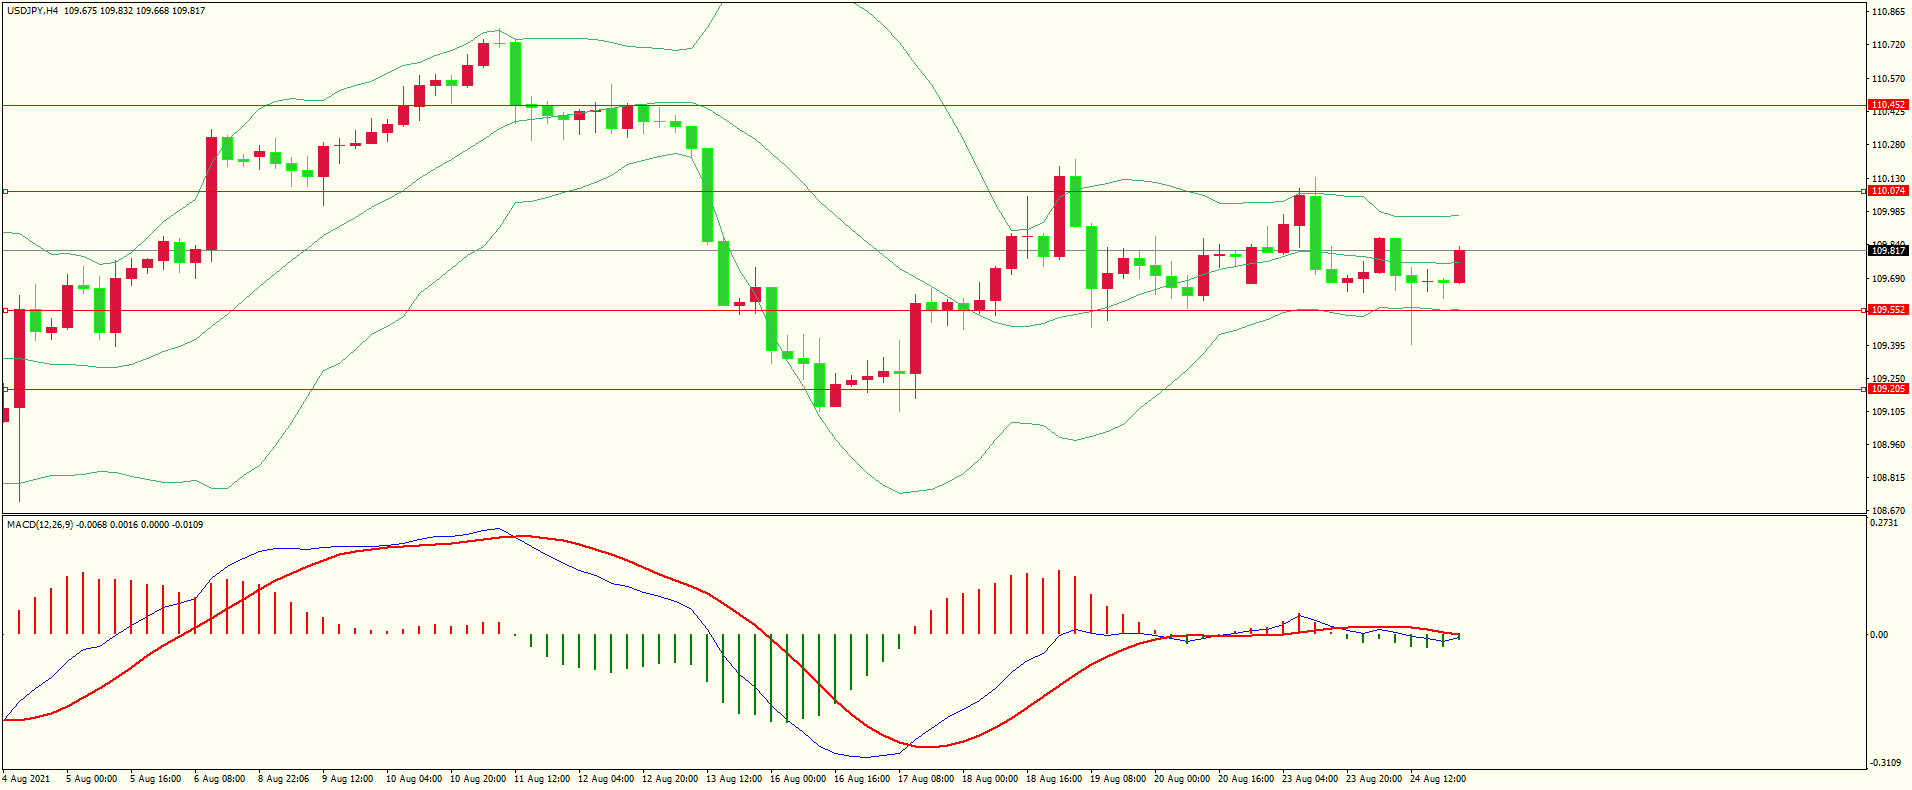This screenshot has width=1912, height=790.
Task: Click the 12 Aug 20:00 time label
Action: tap(670, 779)
